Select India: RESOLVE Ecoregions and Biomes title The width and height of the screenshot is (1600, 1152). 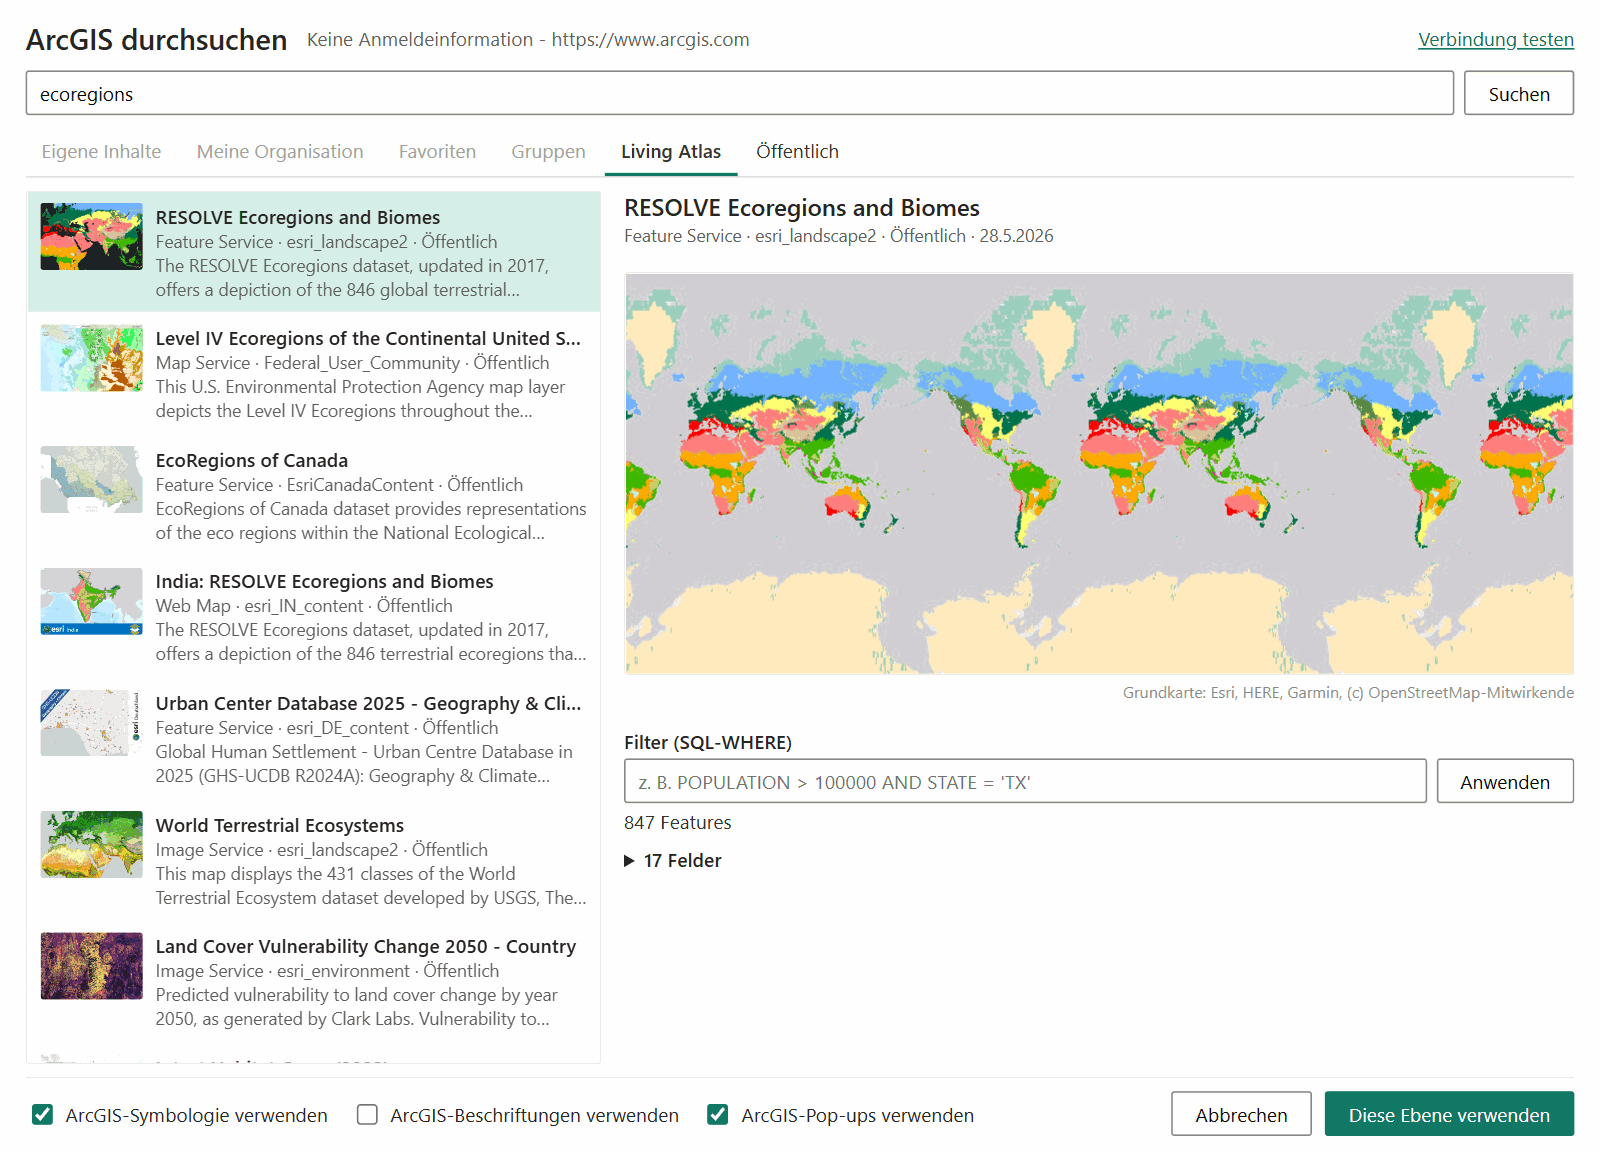coord(324,581)
